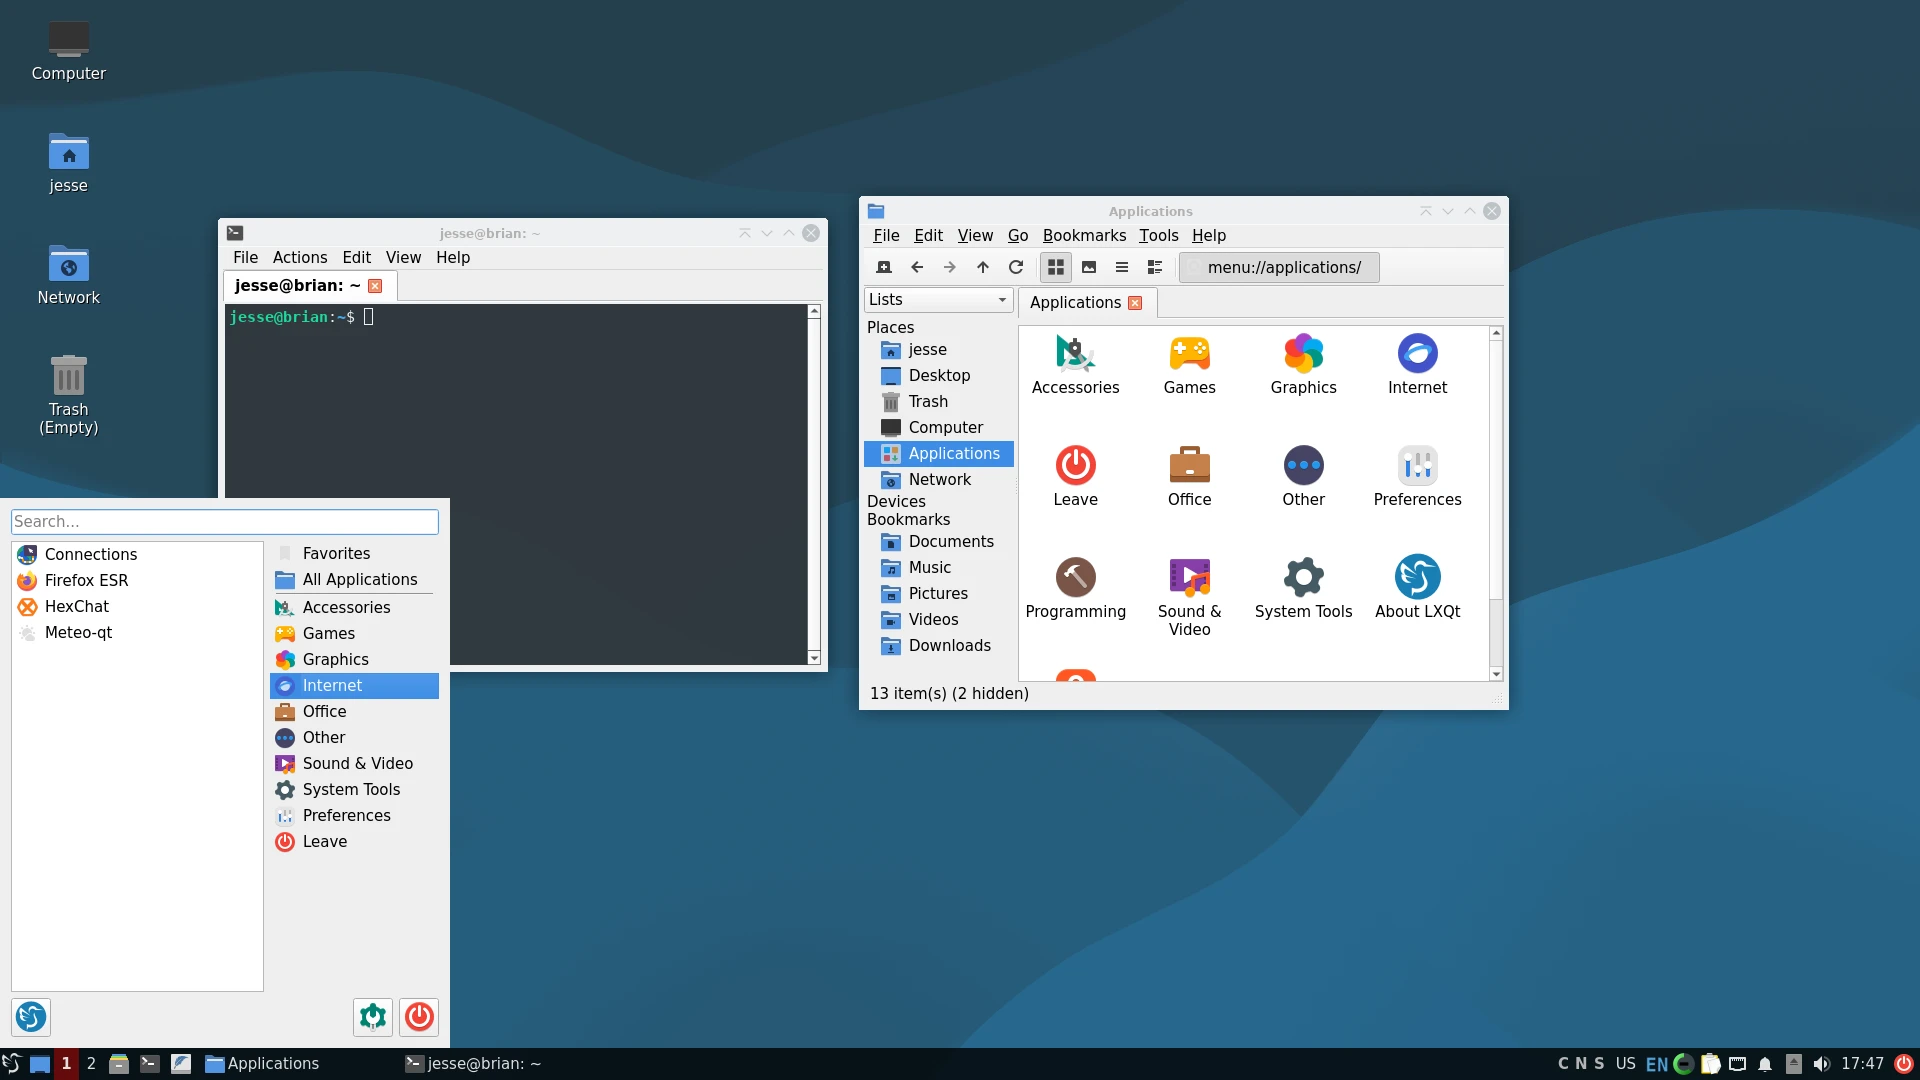Image resolution: width=1920 pixels, height=1080 pixels.
Task: Shade the Applications window with roll-up arrow
Action: (x=1426, y=211)
